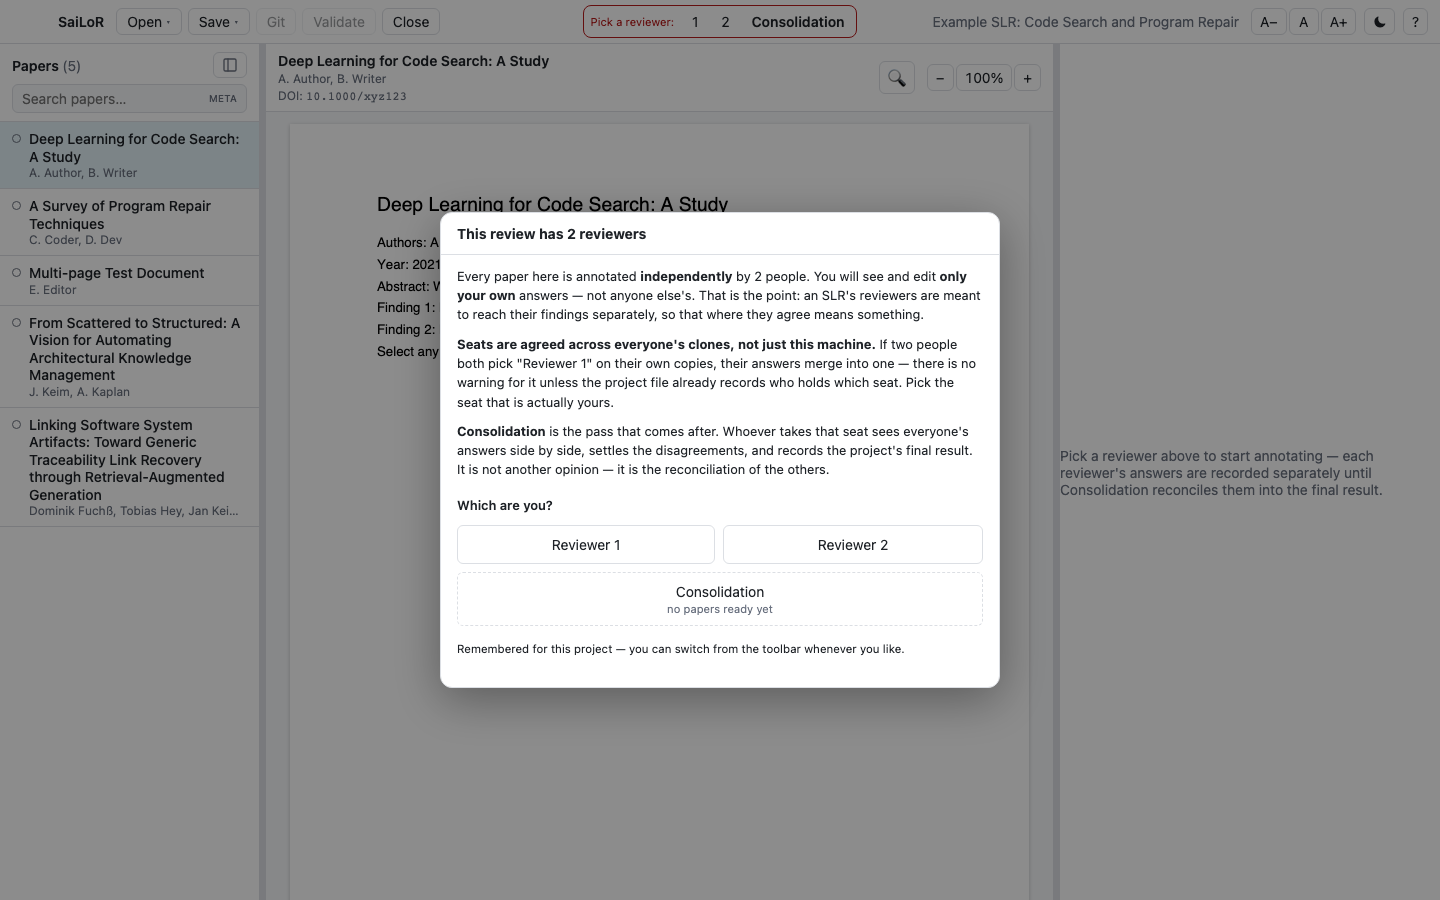Choose Consolidation seat in the dialog
Image resolution: width=1440 pixels, height=900 pixels.
tap(720, 599)
